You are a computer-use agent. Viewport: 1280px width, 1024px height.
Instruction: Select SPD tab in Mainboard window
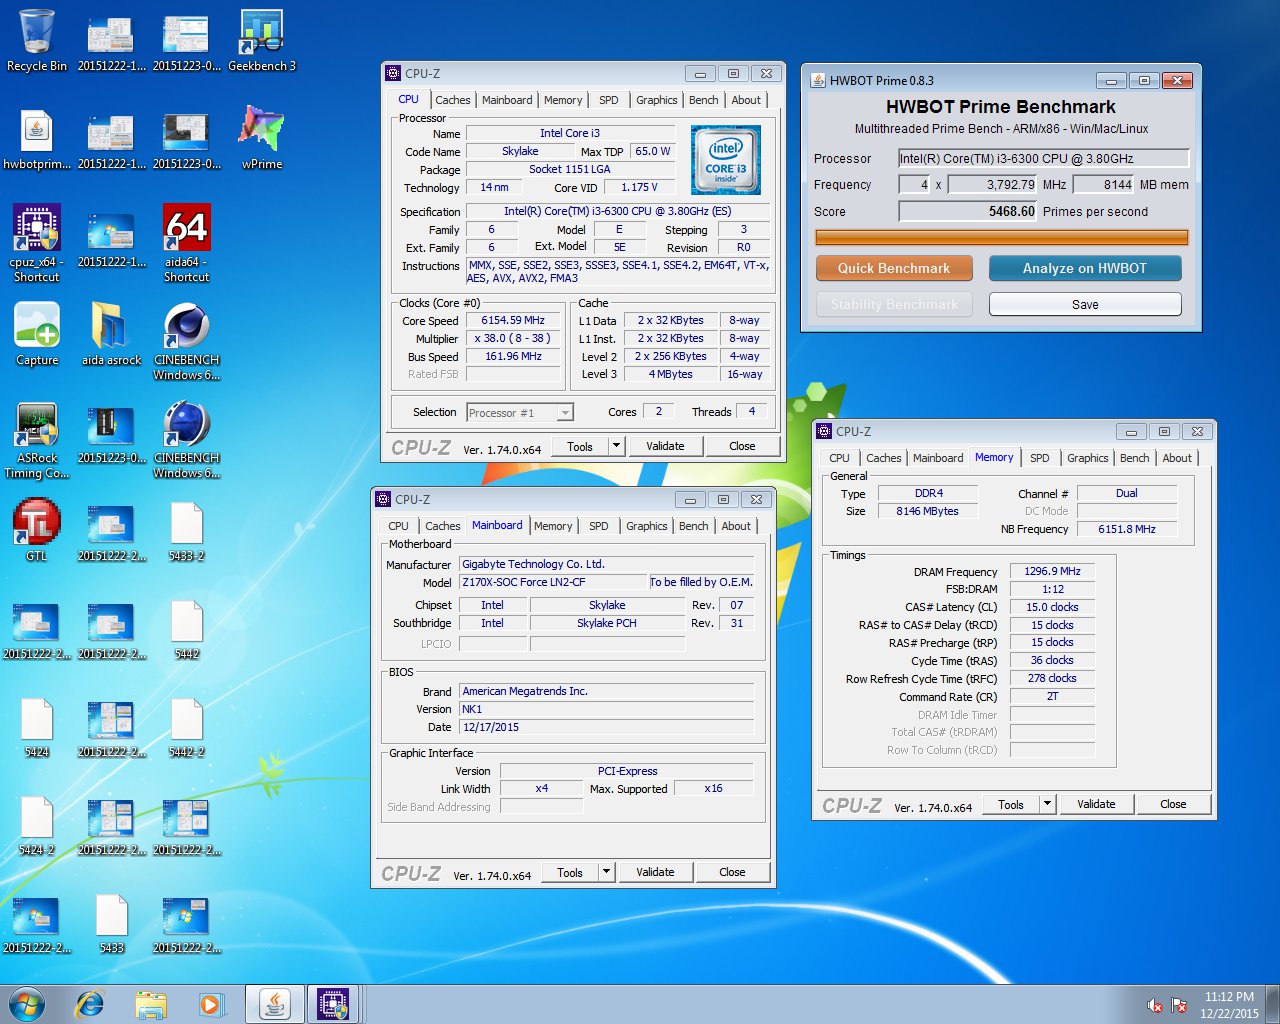pyautogui.click(x=599, y=526)
